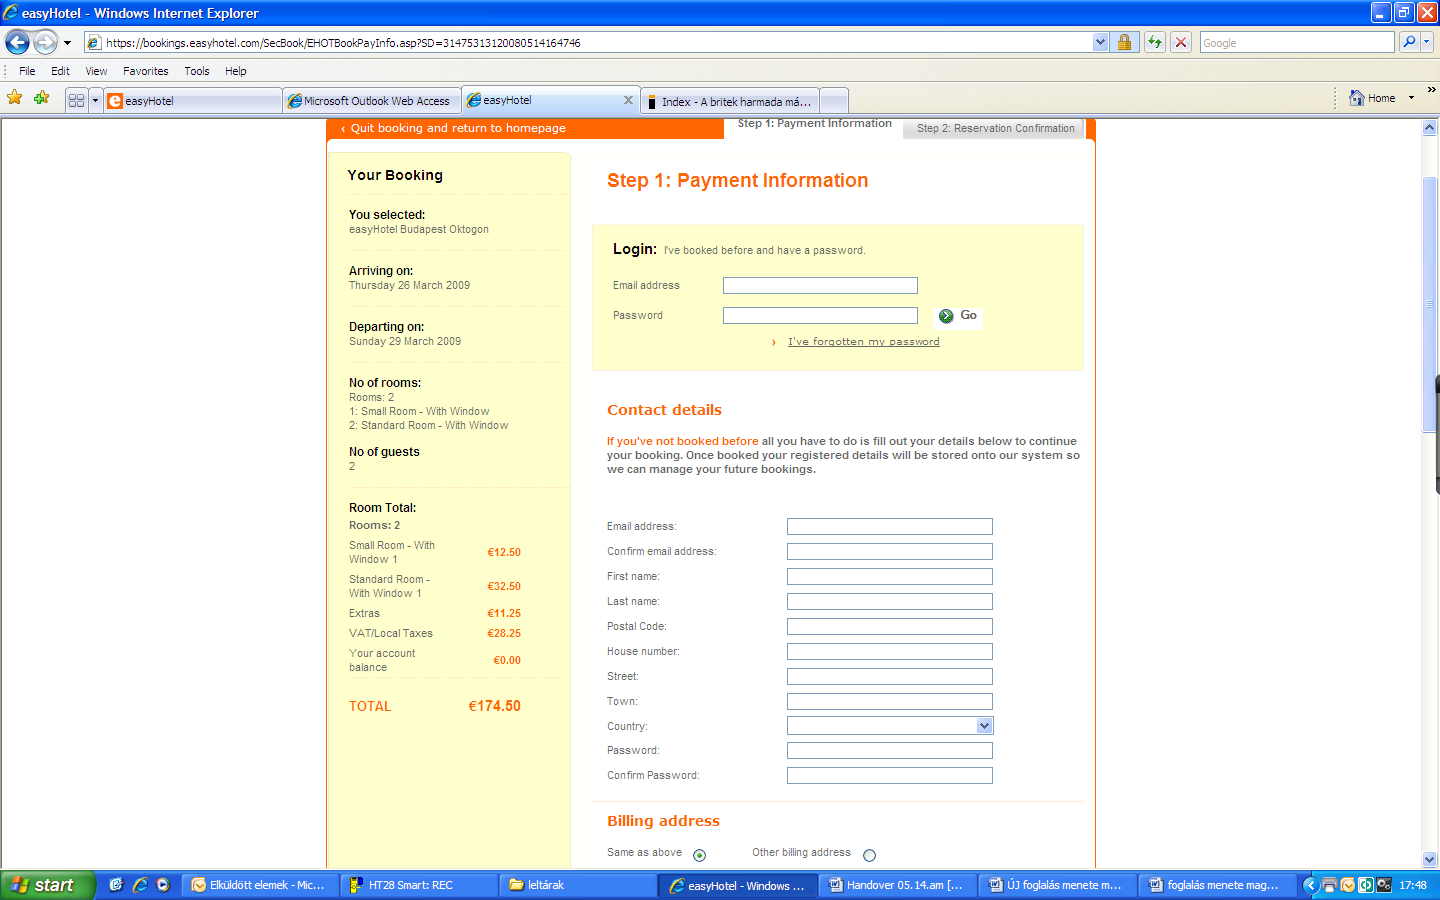This screenshot has height=900, width=1440.
Task: Click the page scrollbar up arrow
Action: tap(1430, 128)
